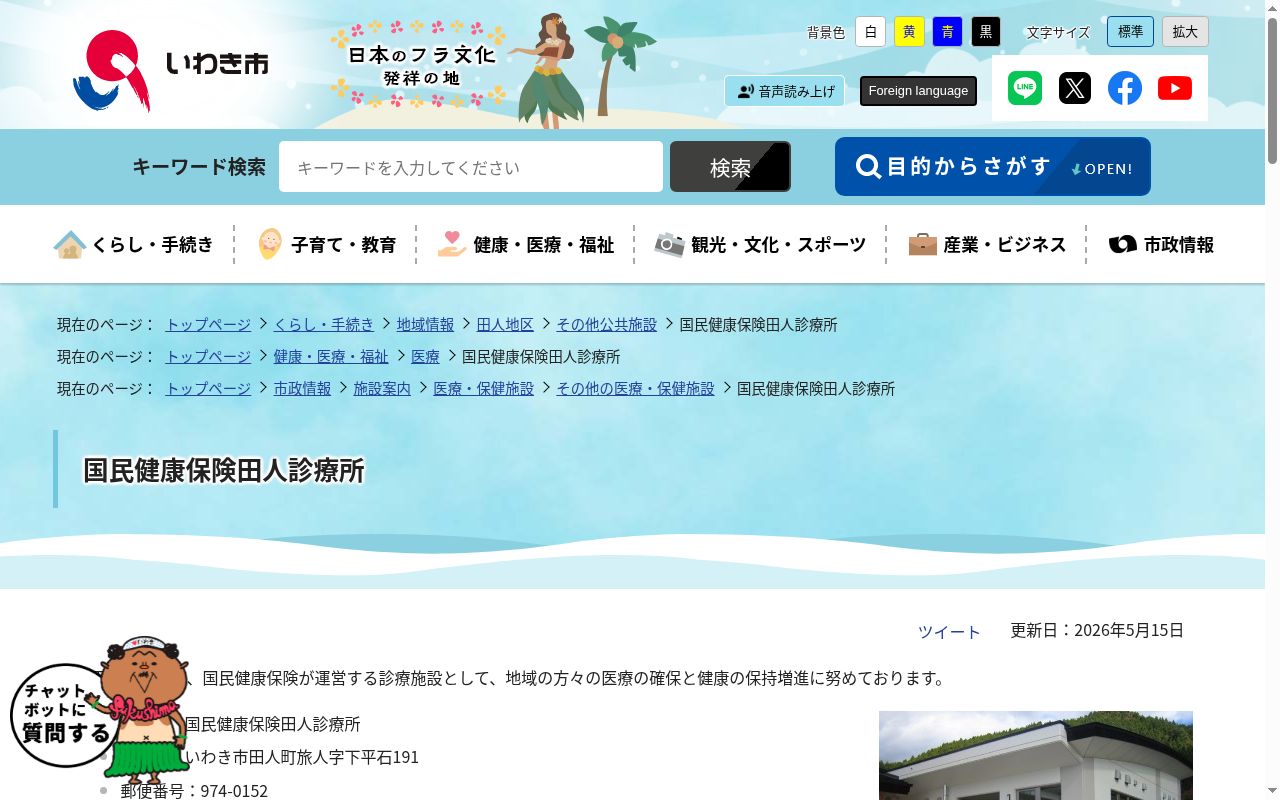Follow the その他公共施設 breadcrumb link
This screenshot has height=800, width=1280.
[607, 324]
